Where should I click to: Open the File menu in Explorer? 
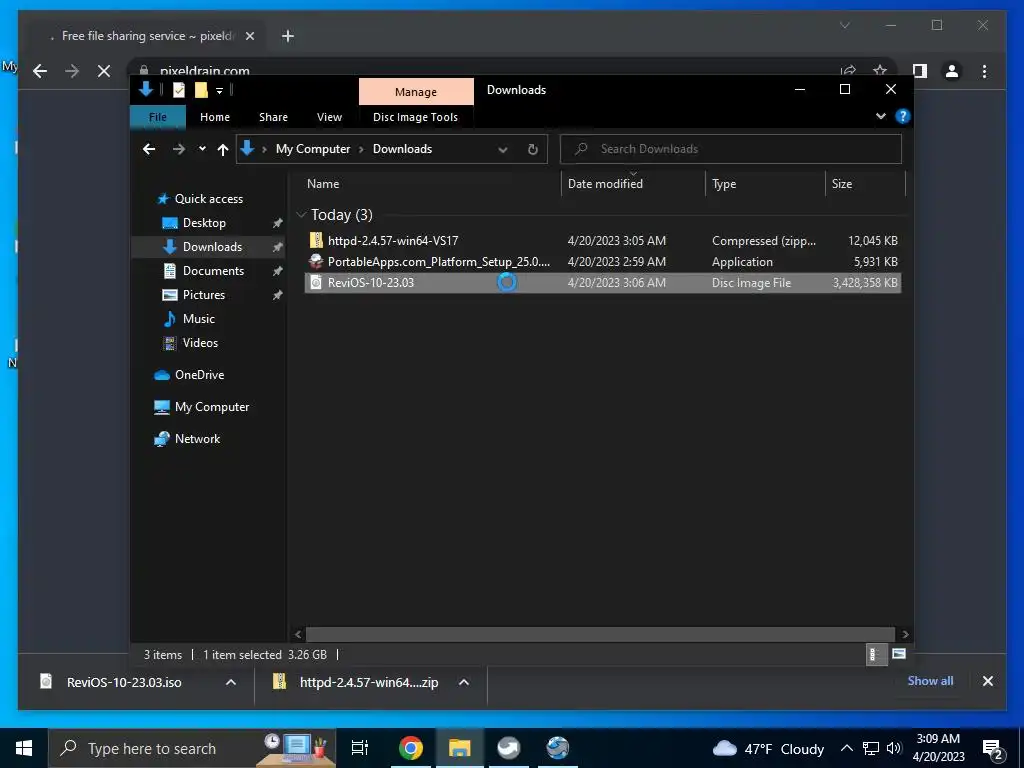click(x=157, y=117)
